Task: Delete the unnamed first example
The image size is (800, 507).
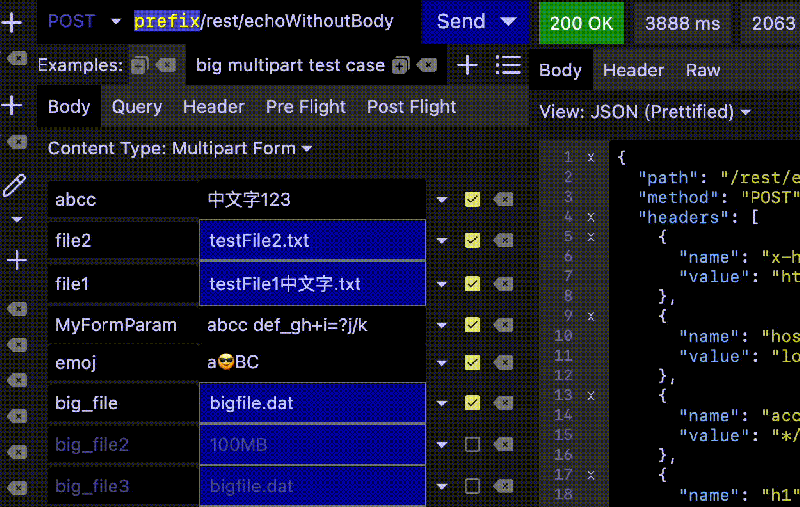Action: point(166,65)
